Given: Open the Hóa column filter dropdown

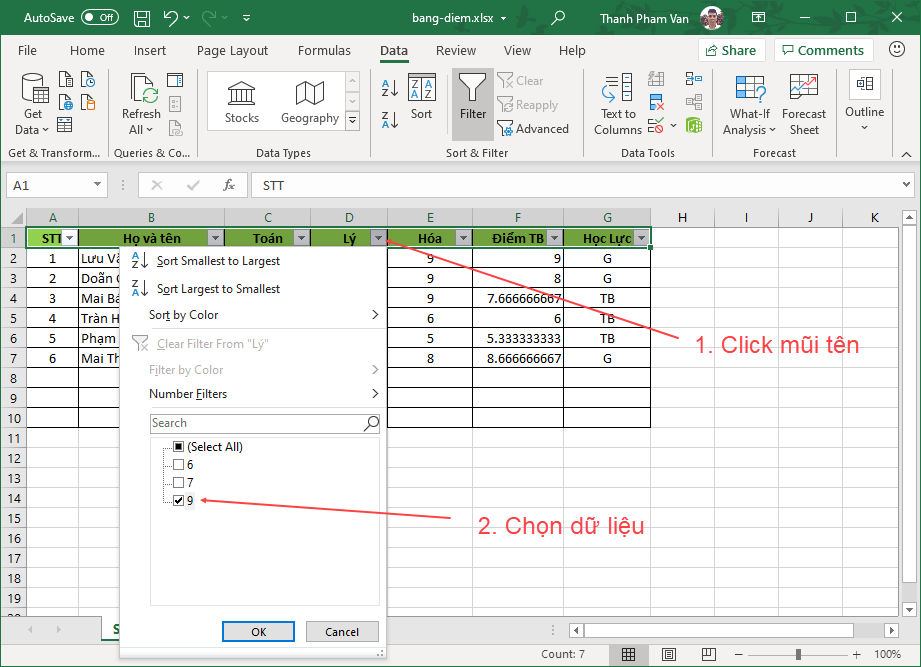Looking at the screenshot, I should pos(463,238).
